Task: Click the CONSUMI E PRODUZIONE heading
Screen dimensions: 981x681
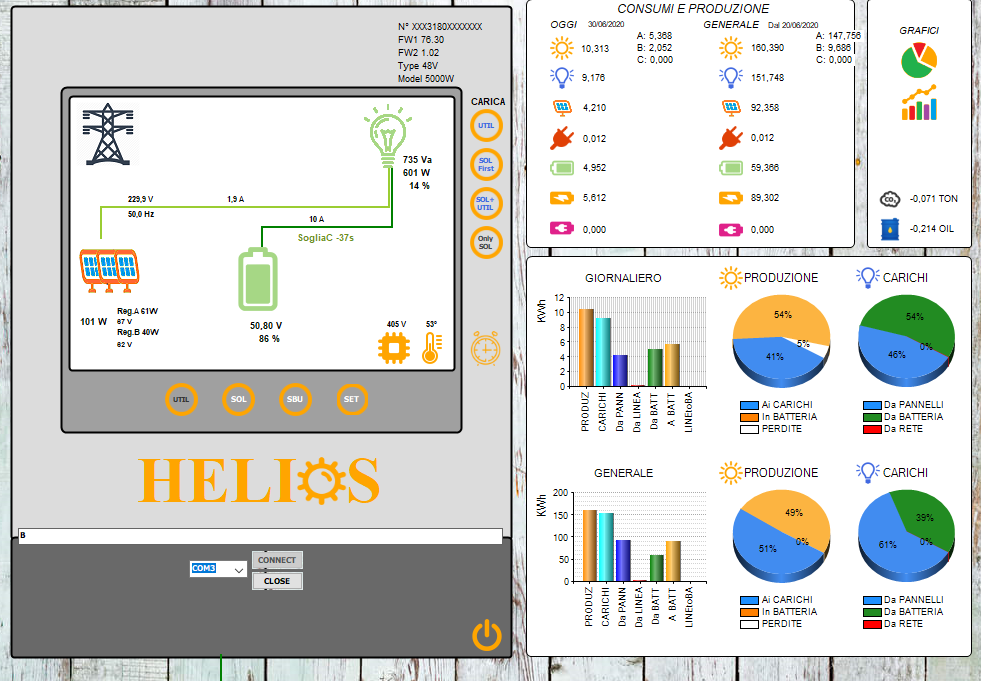Action: (693, 9)
